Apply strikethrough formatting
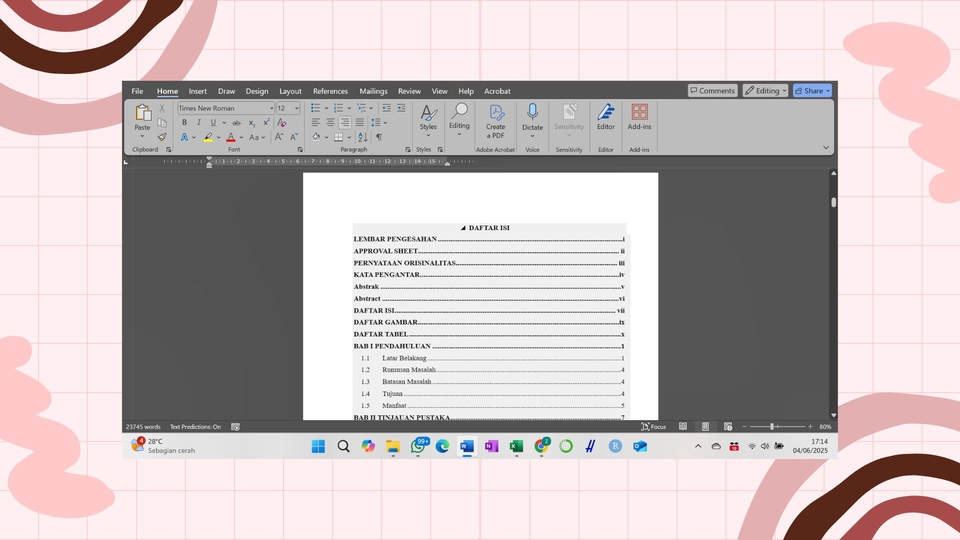The height and width of the screenshot is (540, 960). [236, 122]
